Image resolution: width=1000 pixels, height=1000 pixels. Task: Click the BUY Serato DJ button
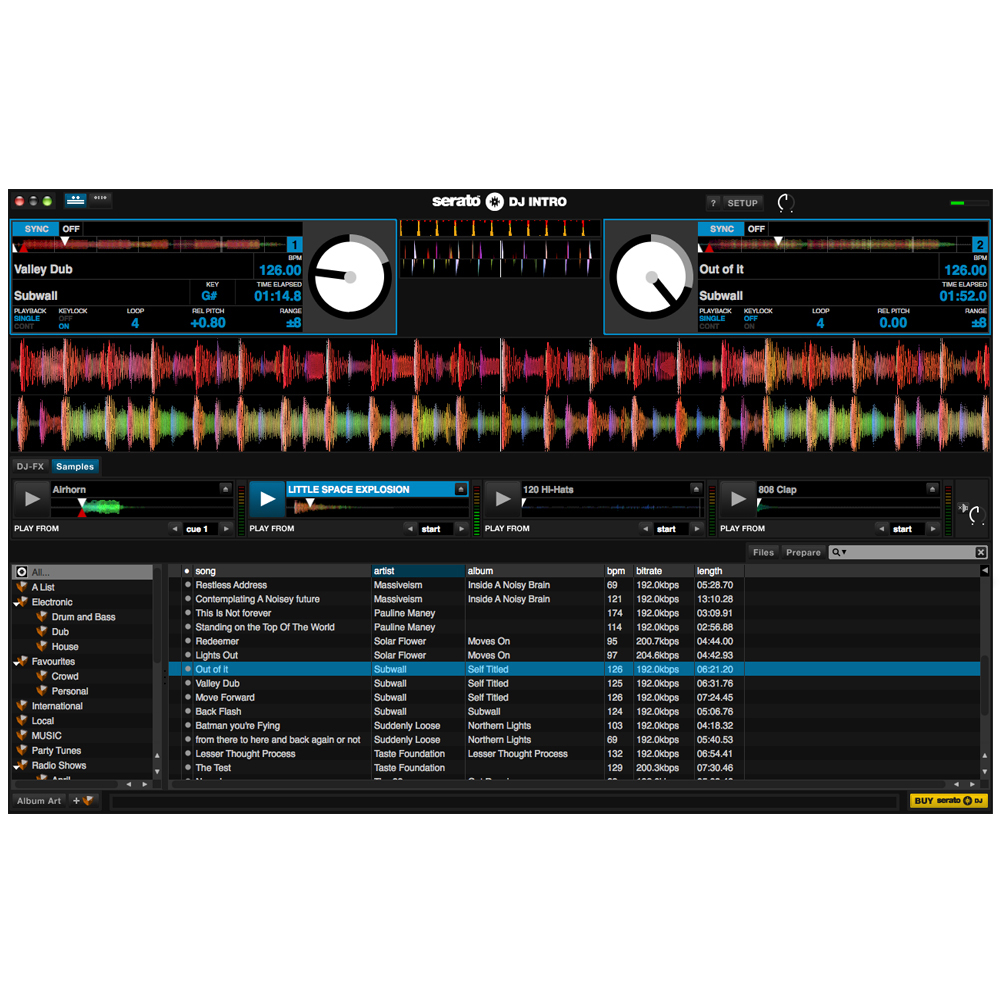click(x=948, y=800)
